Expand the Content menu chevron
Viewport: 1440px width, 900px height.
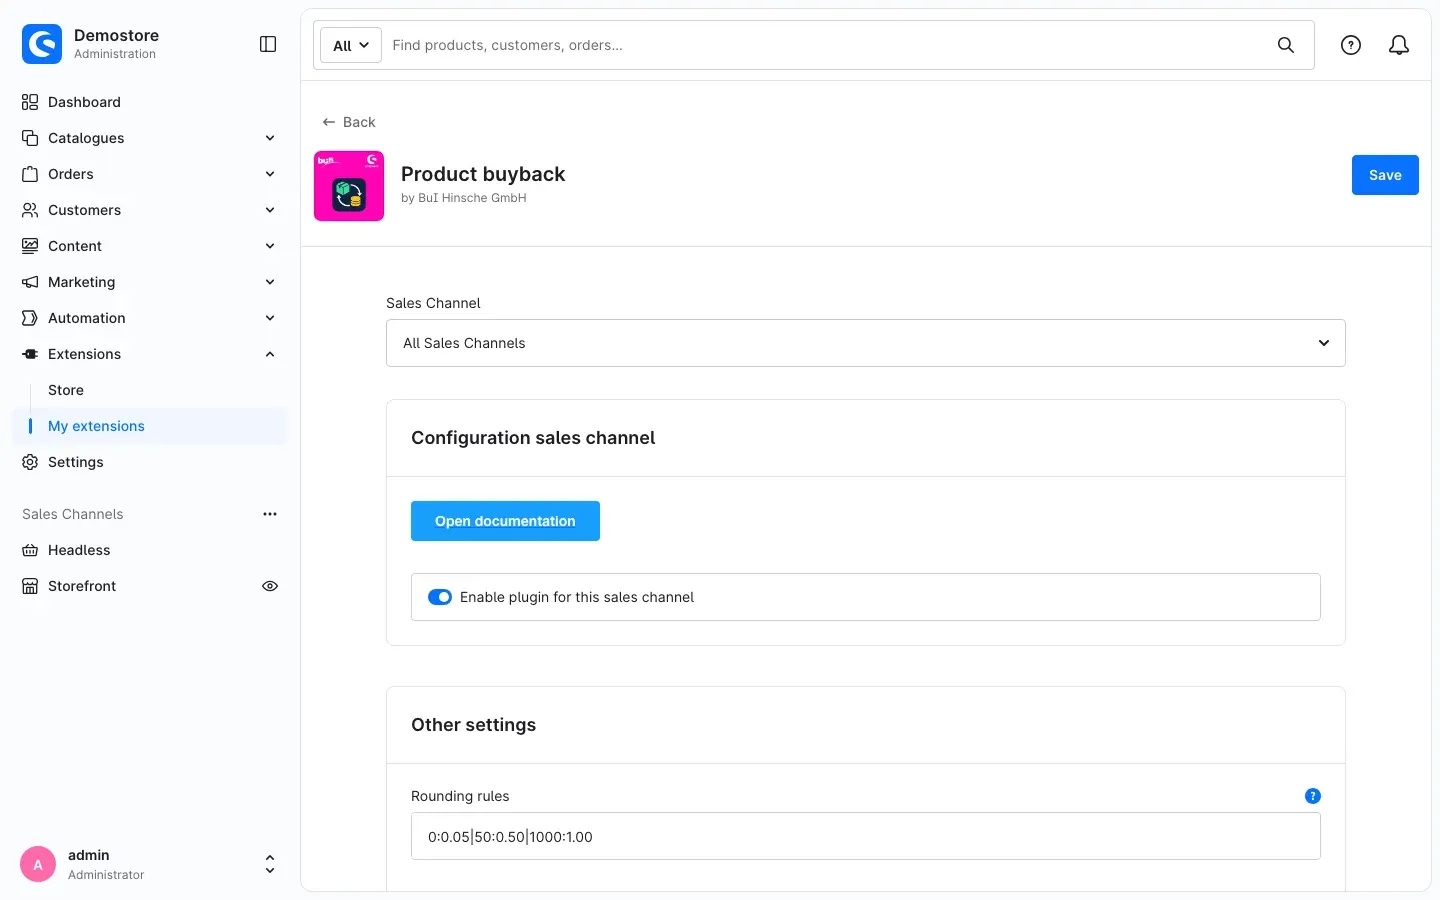coord(270,246)
